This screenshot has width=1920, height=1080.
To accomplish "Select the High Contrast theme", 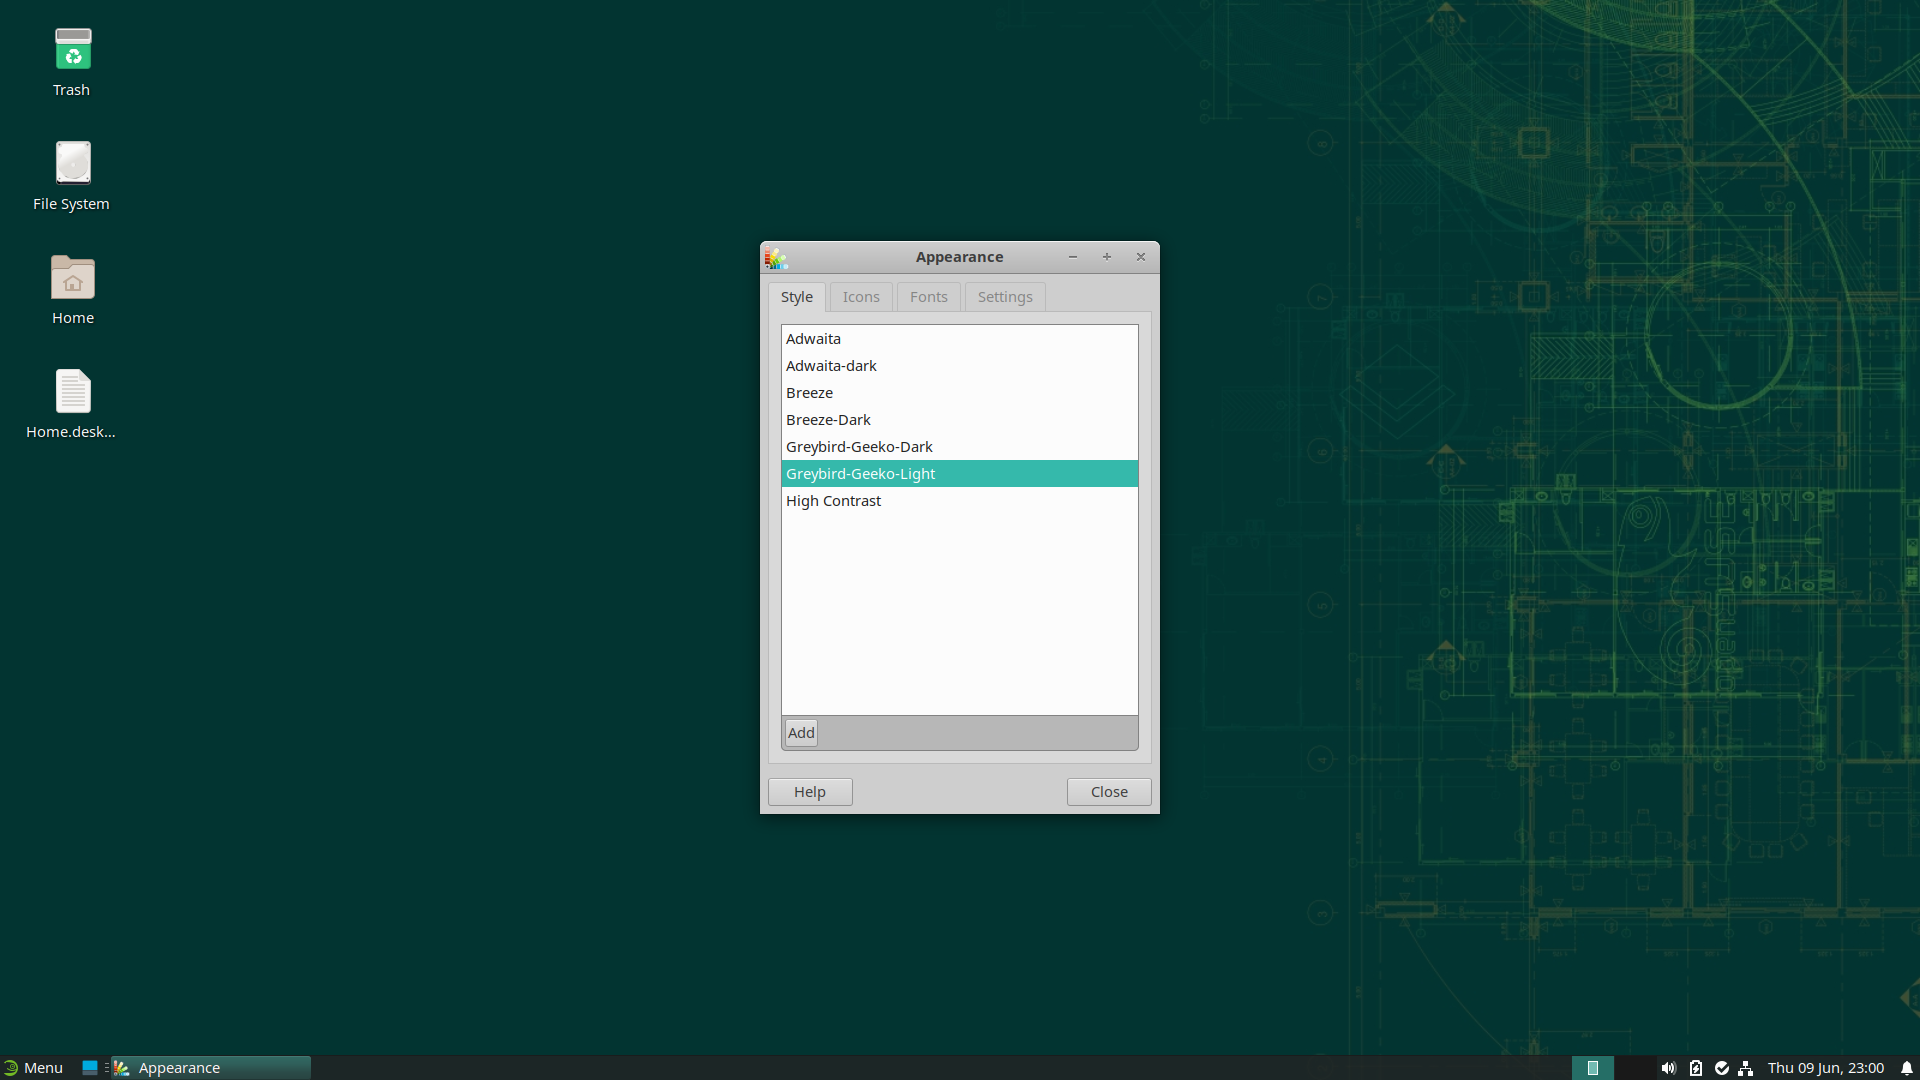I will click(833, 501).
